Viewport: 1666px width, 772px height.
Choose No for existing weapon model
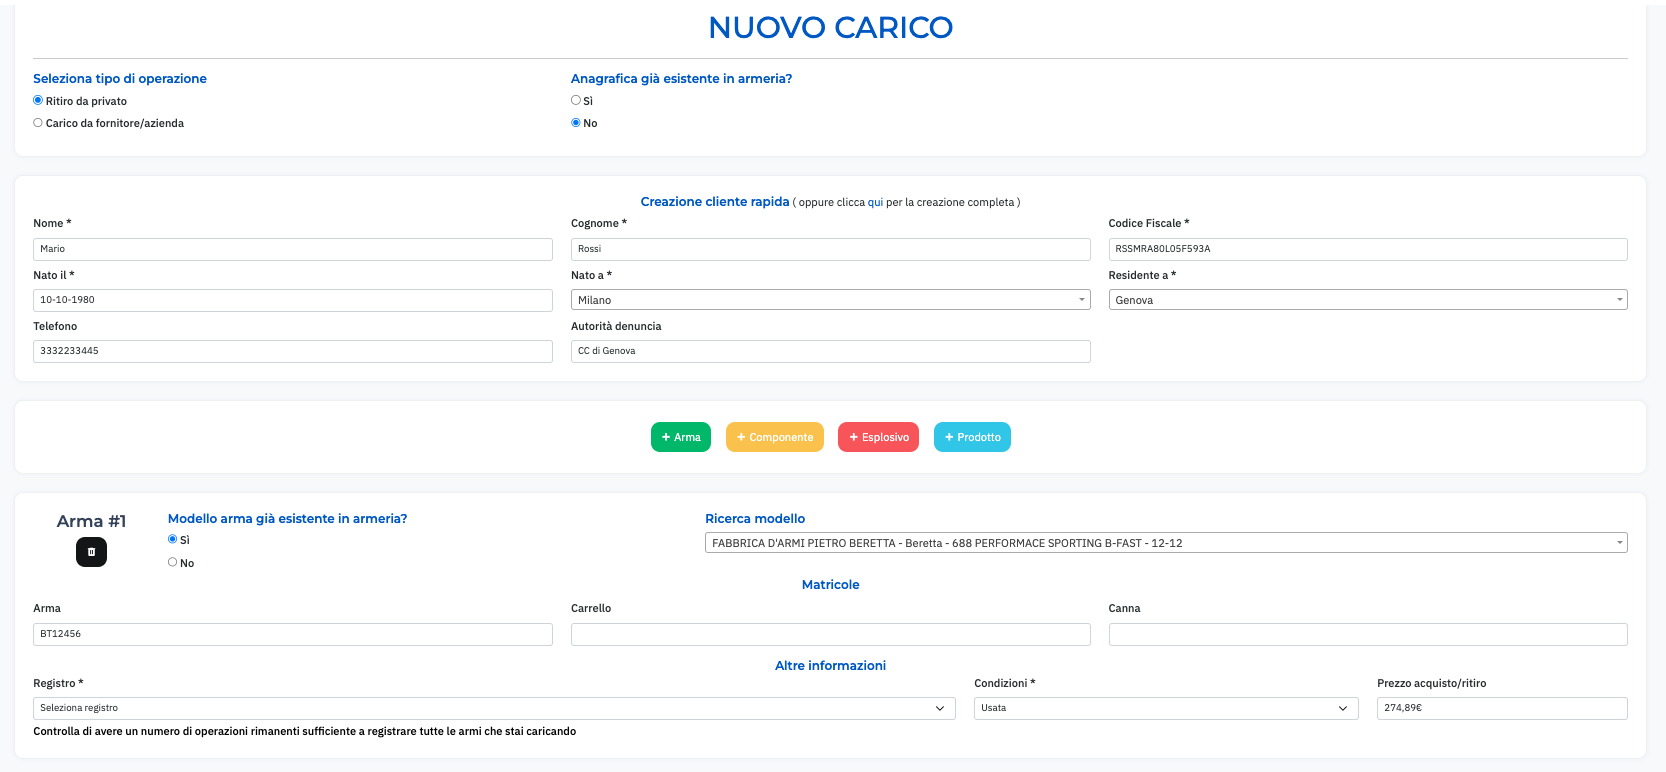tap(173, 563)
